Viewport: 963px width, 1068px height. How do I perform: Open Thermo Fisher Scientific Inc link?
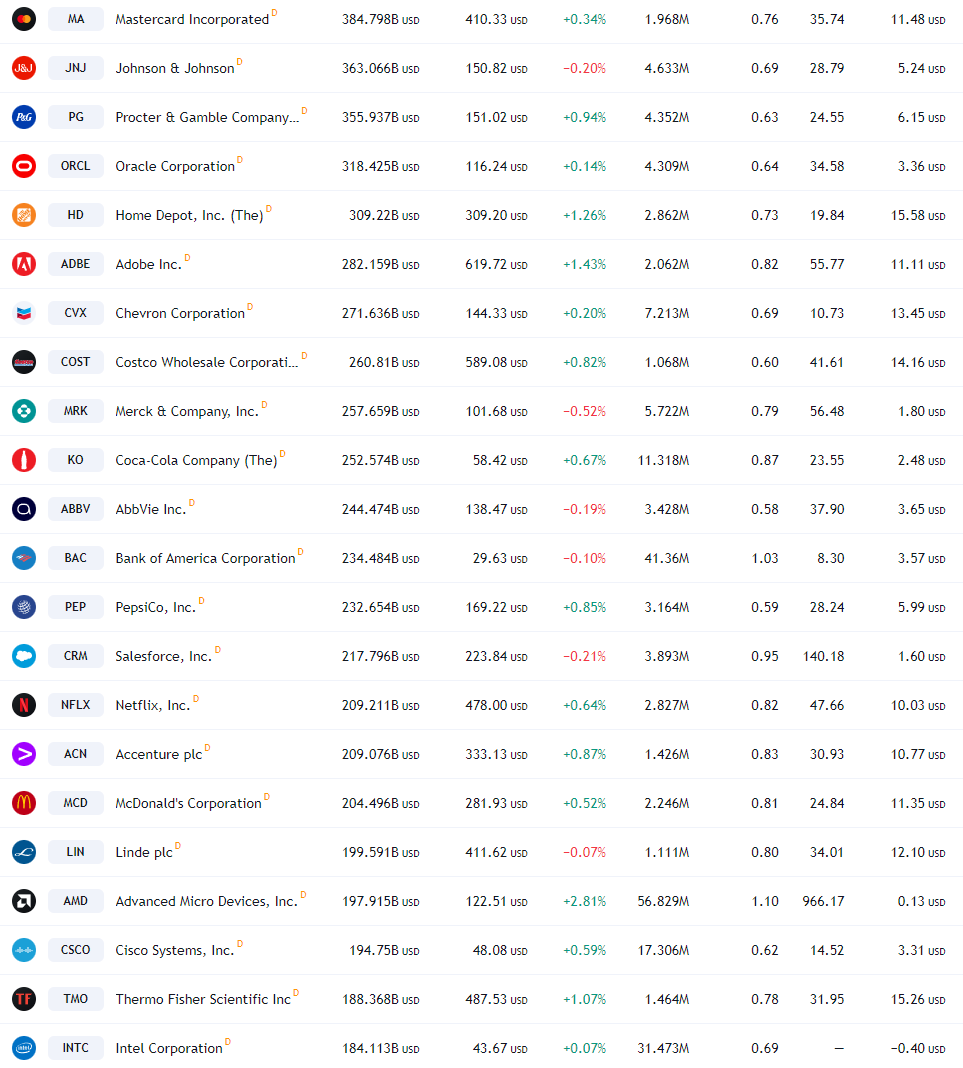pyautogui.click(x=203, y=1001)
